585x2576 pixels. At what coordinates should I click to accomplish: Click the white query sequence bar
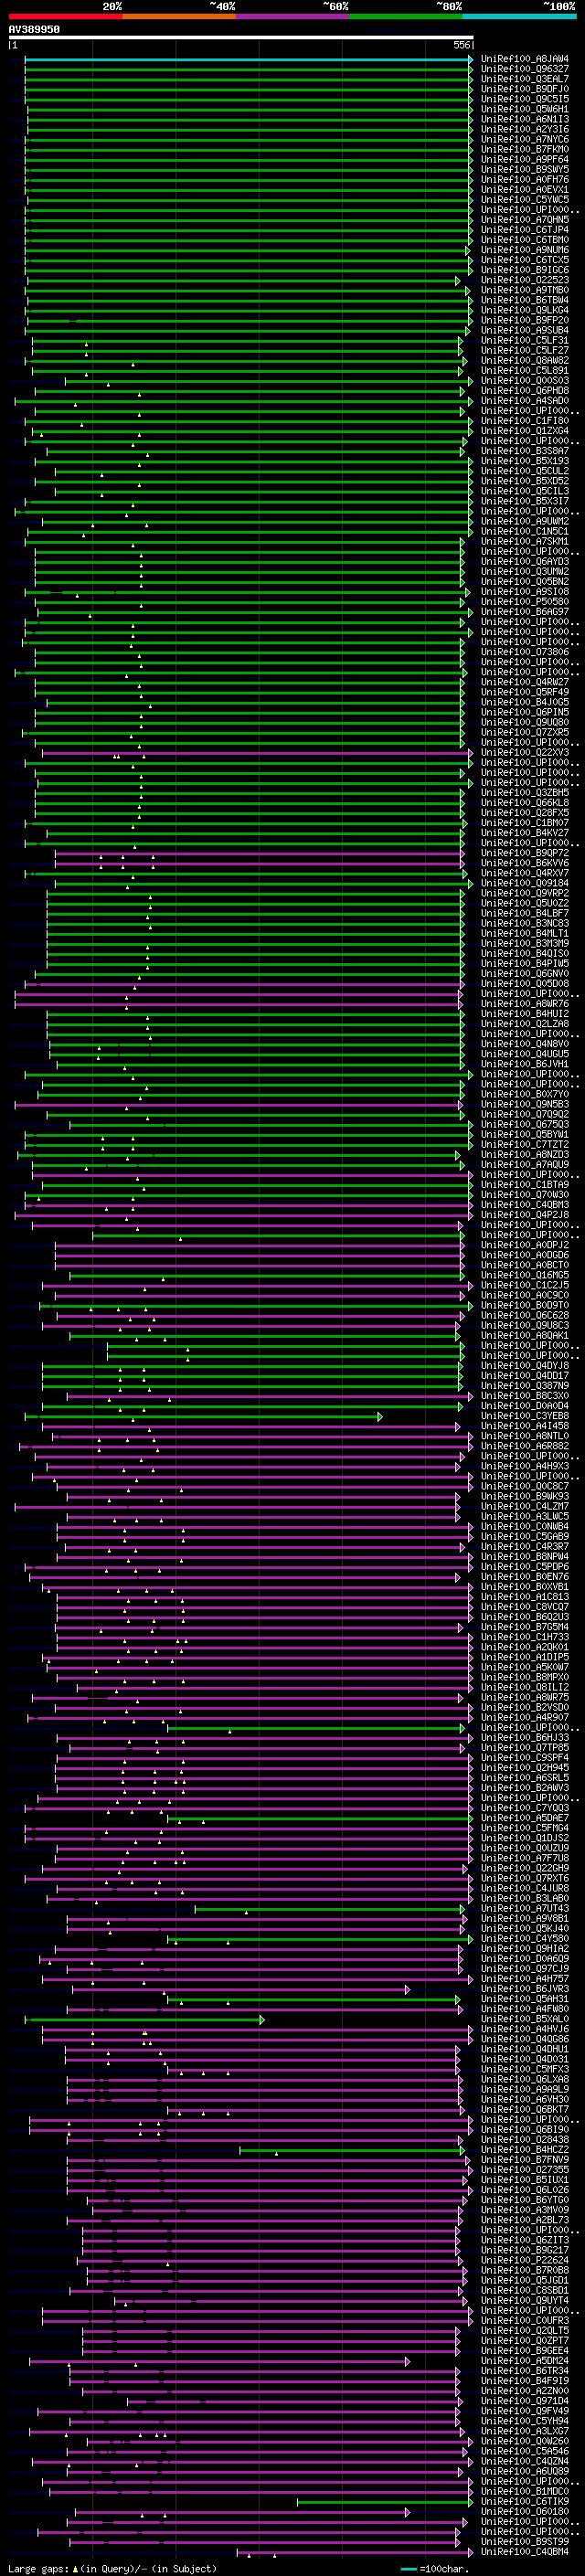pos(241,38)
